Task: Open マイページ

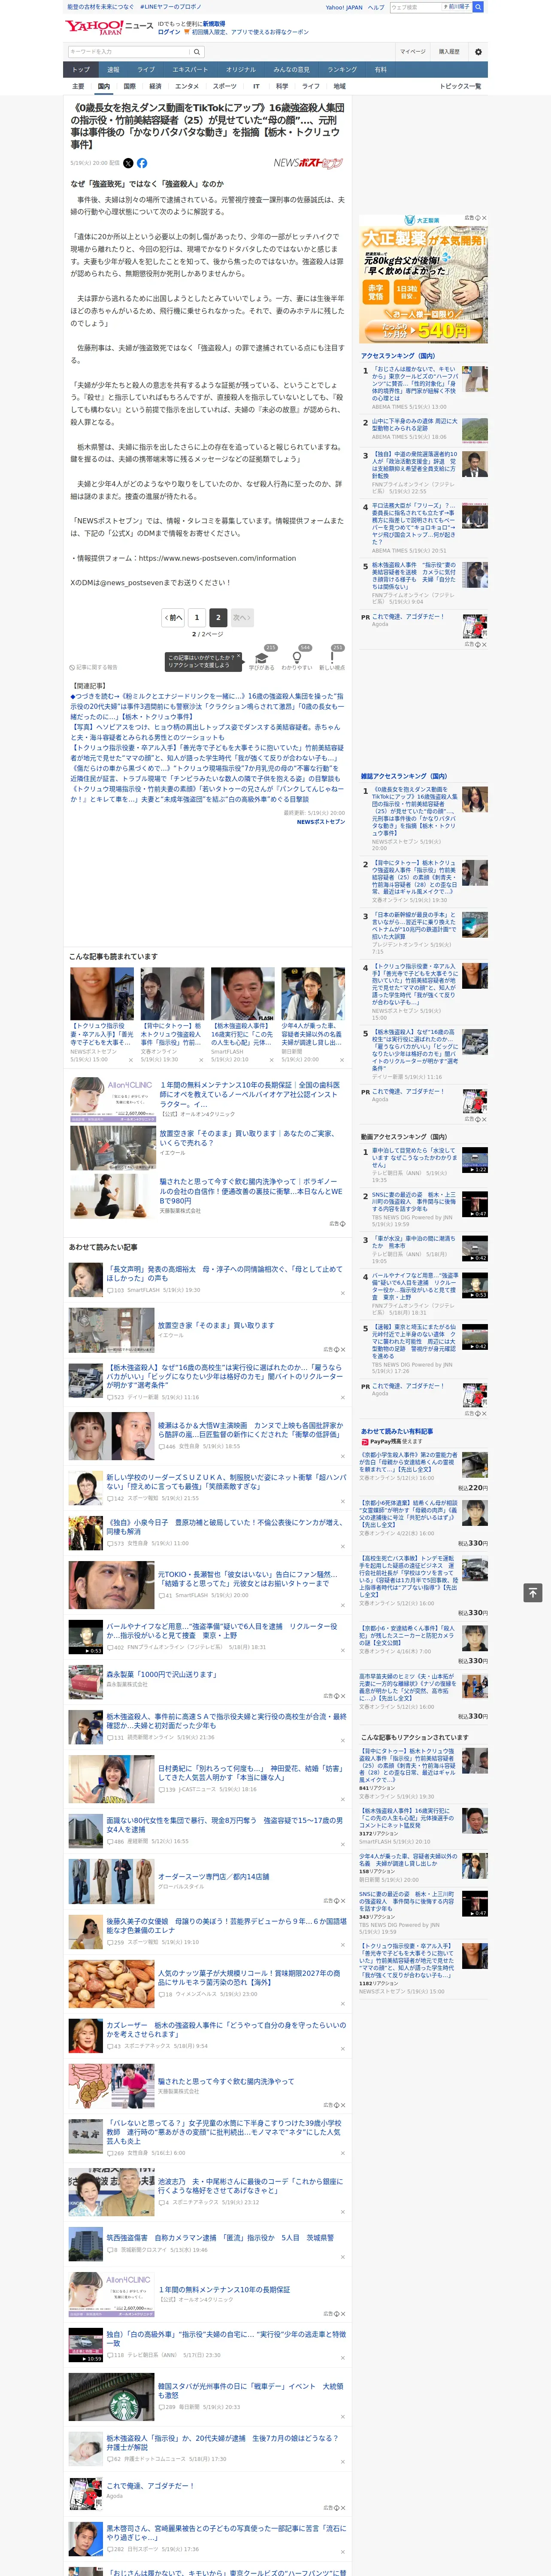Action: [412, 52]
